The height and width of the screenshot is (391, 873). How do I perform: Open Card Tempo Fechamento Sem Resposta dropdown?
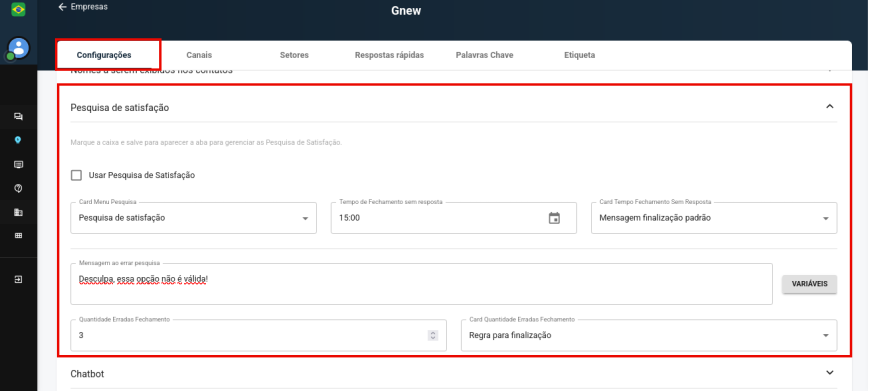click(x=714, y=218)
